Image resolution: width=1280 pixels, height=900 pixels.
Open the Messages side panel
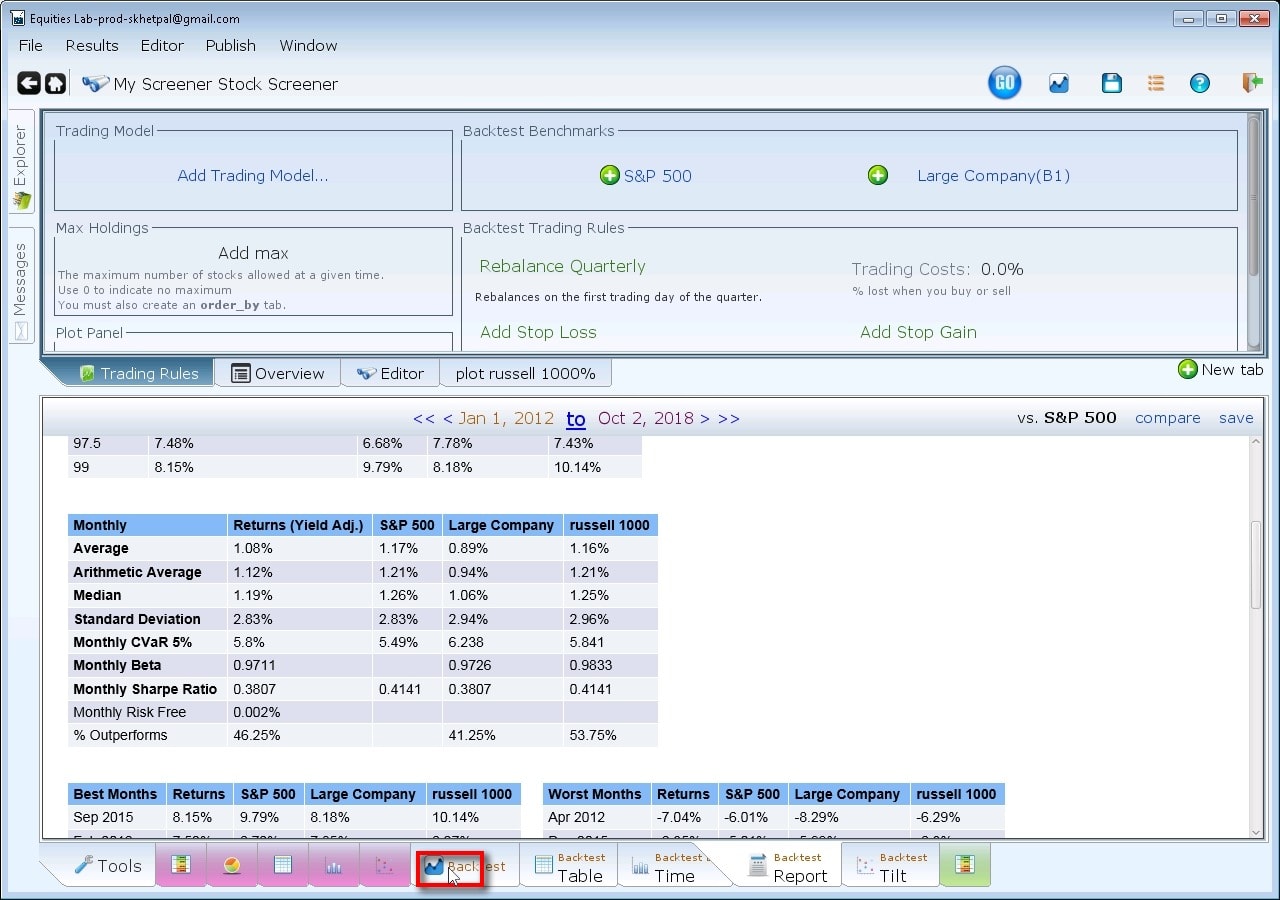coord(21,285)
